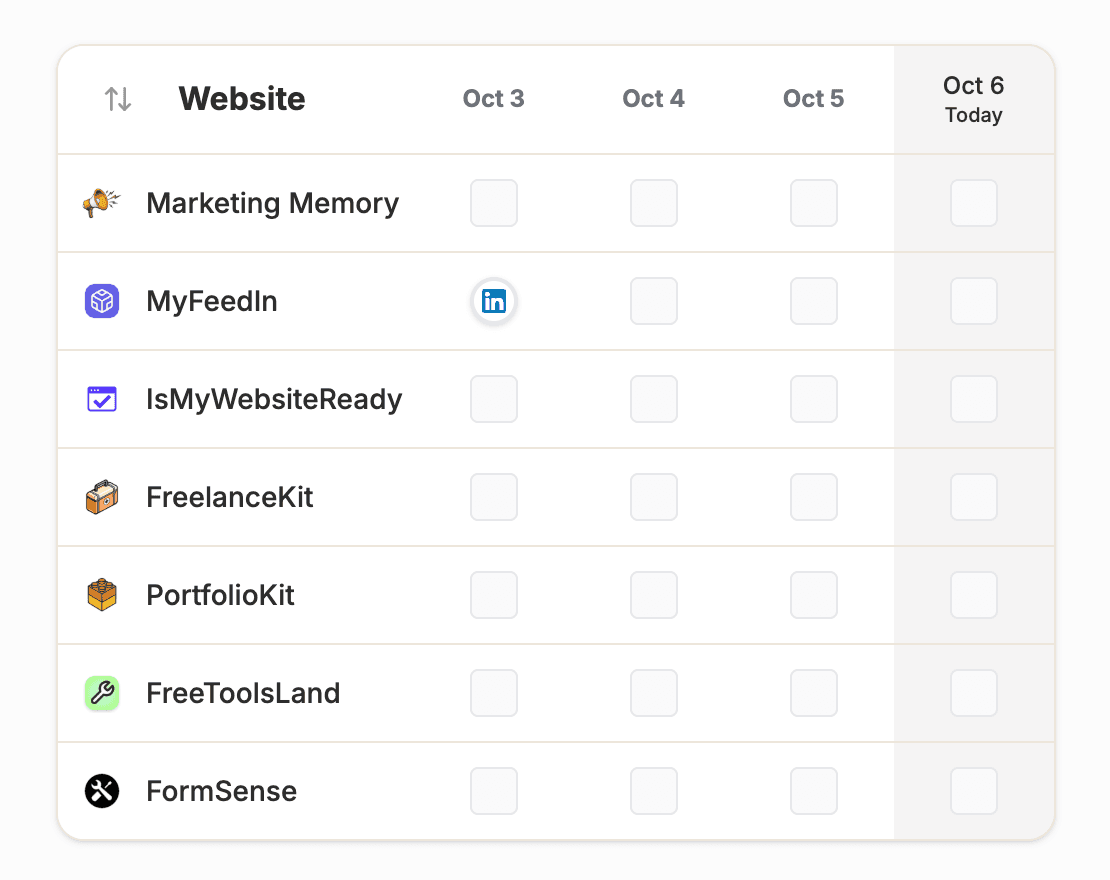Click the Marketing Memory megaphone icon
Viewport: 1110px width, 880px height.
pos(101,203)
